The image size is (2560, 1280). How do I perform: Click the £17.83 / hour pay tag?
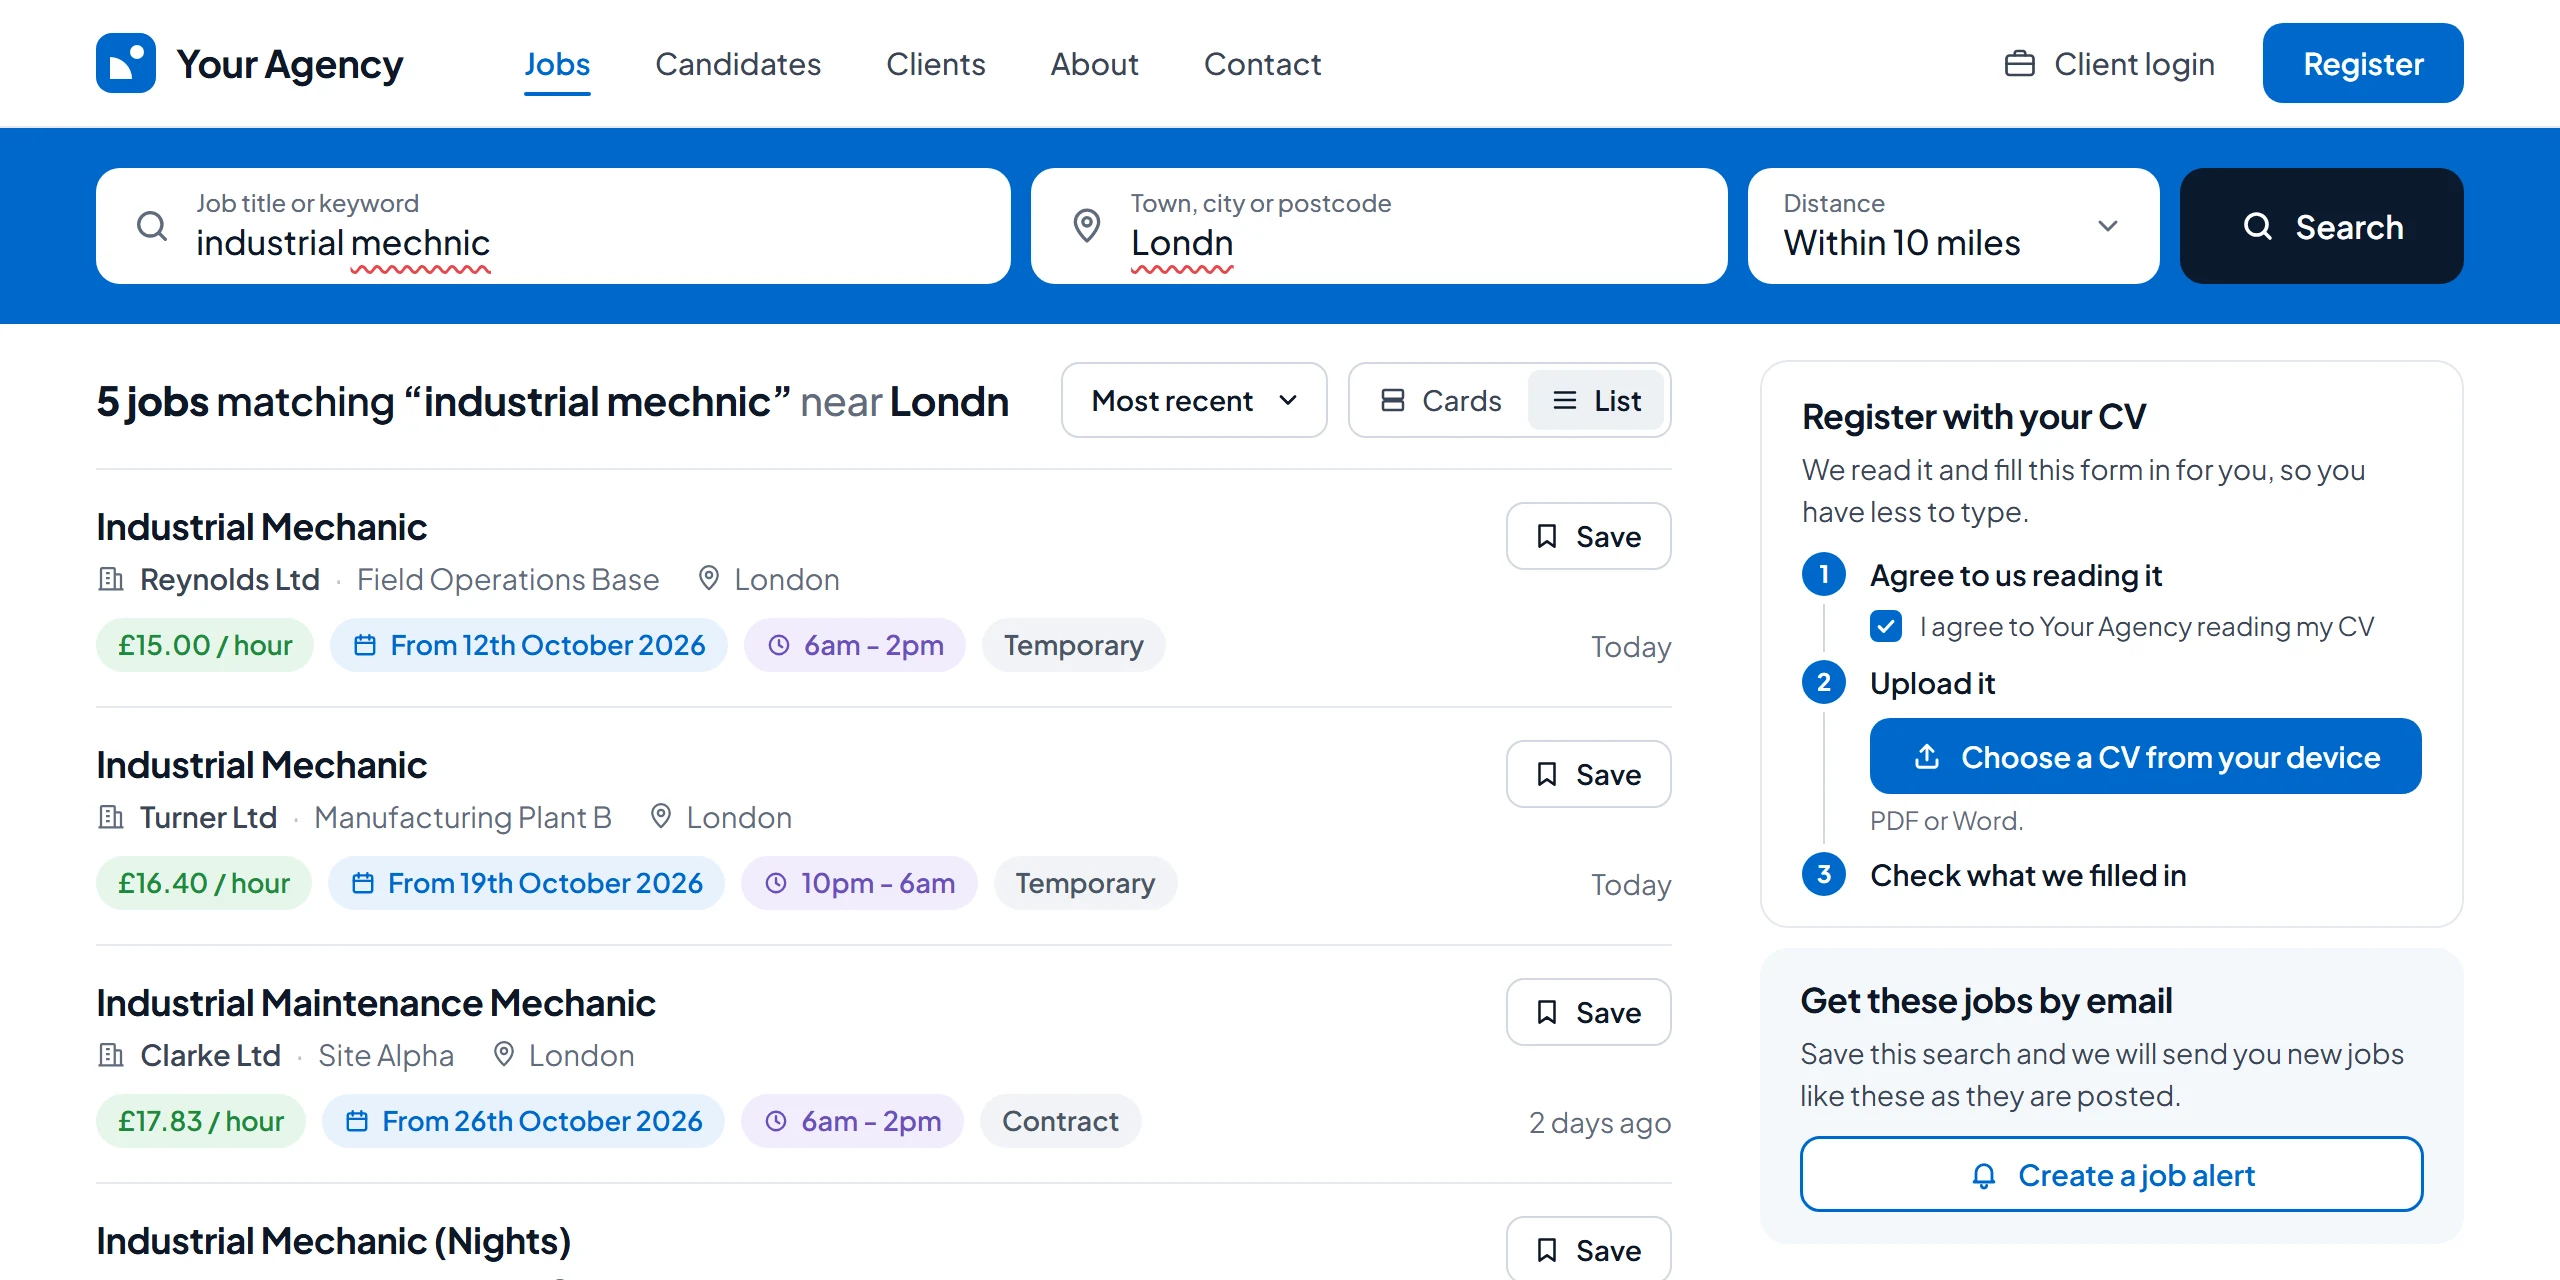[201, 1121]
